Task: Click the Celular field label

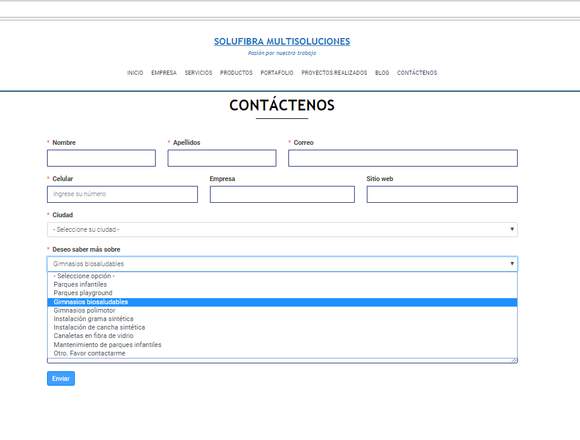Action: coord(63,179)
